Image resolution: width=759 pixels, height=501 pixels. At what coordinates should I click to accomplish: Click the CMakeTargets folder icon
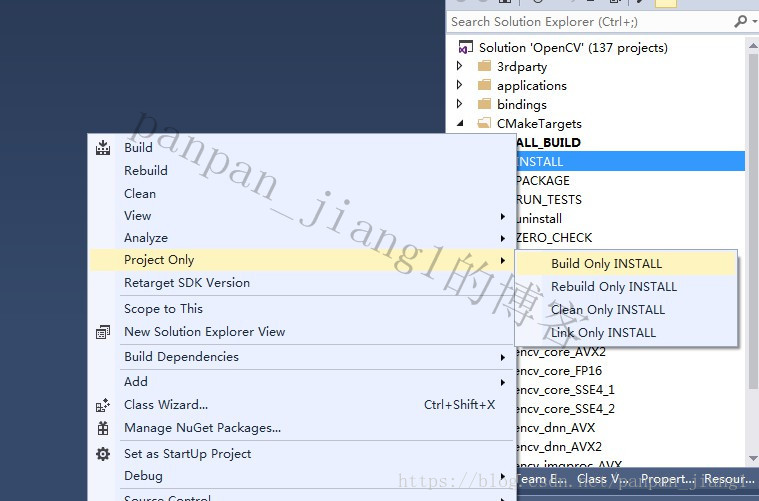click(485, 123)
